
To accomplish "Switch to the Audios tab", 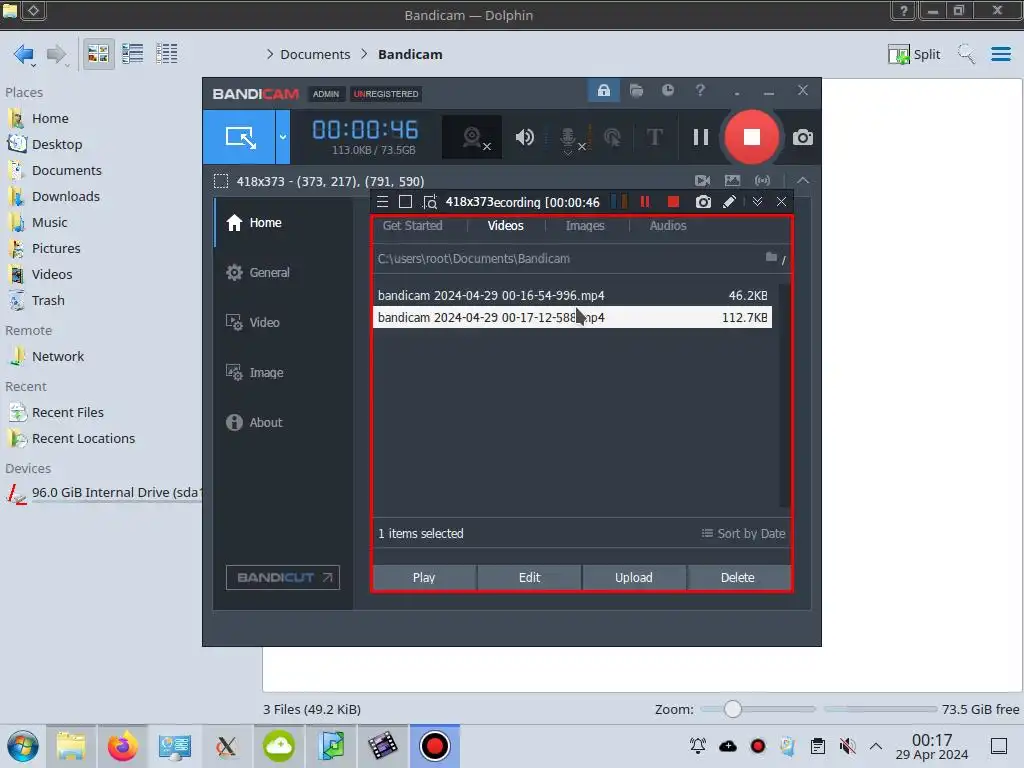I will point(667,226).
